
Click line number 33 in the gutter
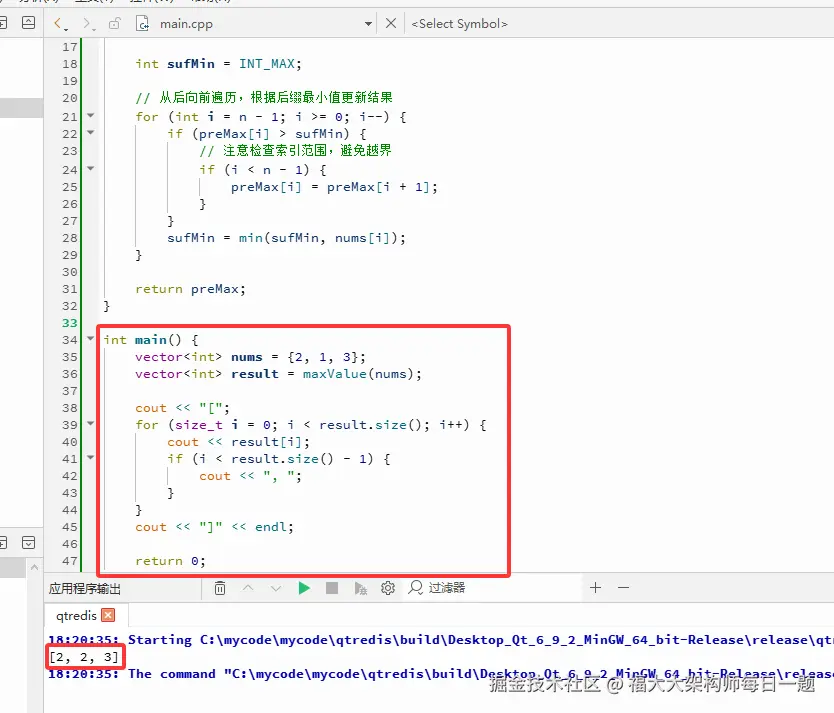[x=70, y=323]
